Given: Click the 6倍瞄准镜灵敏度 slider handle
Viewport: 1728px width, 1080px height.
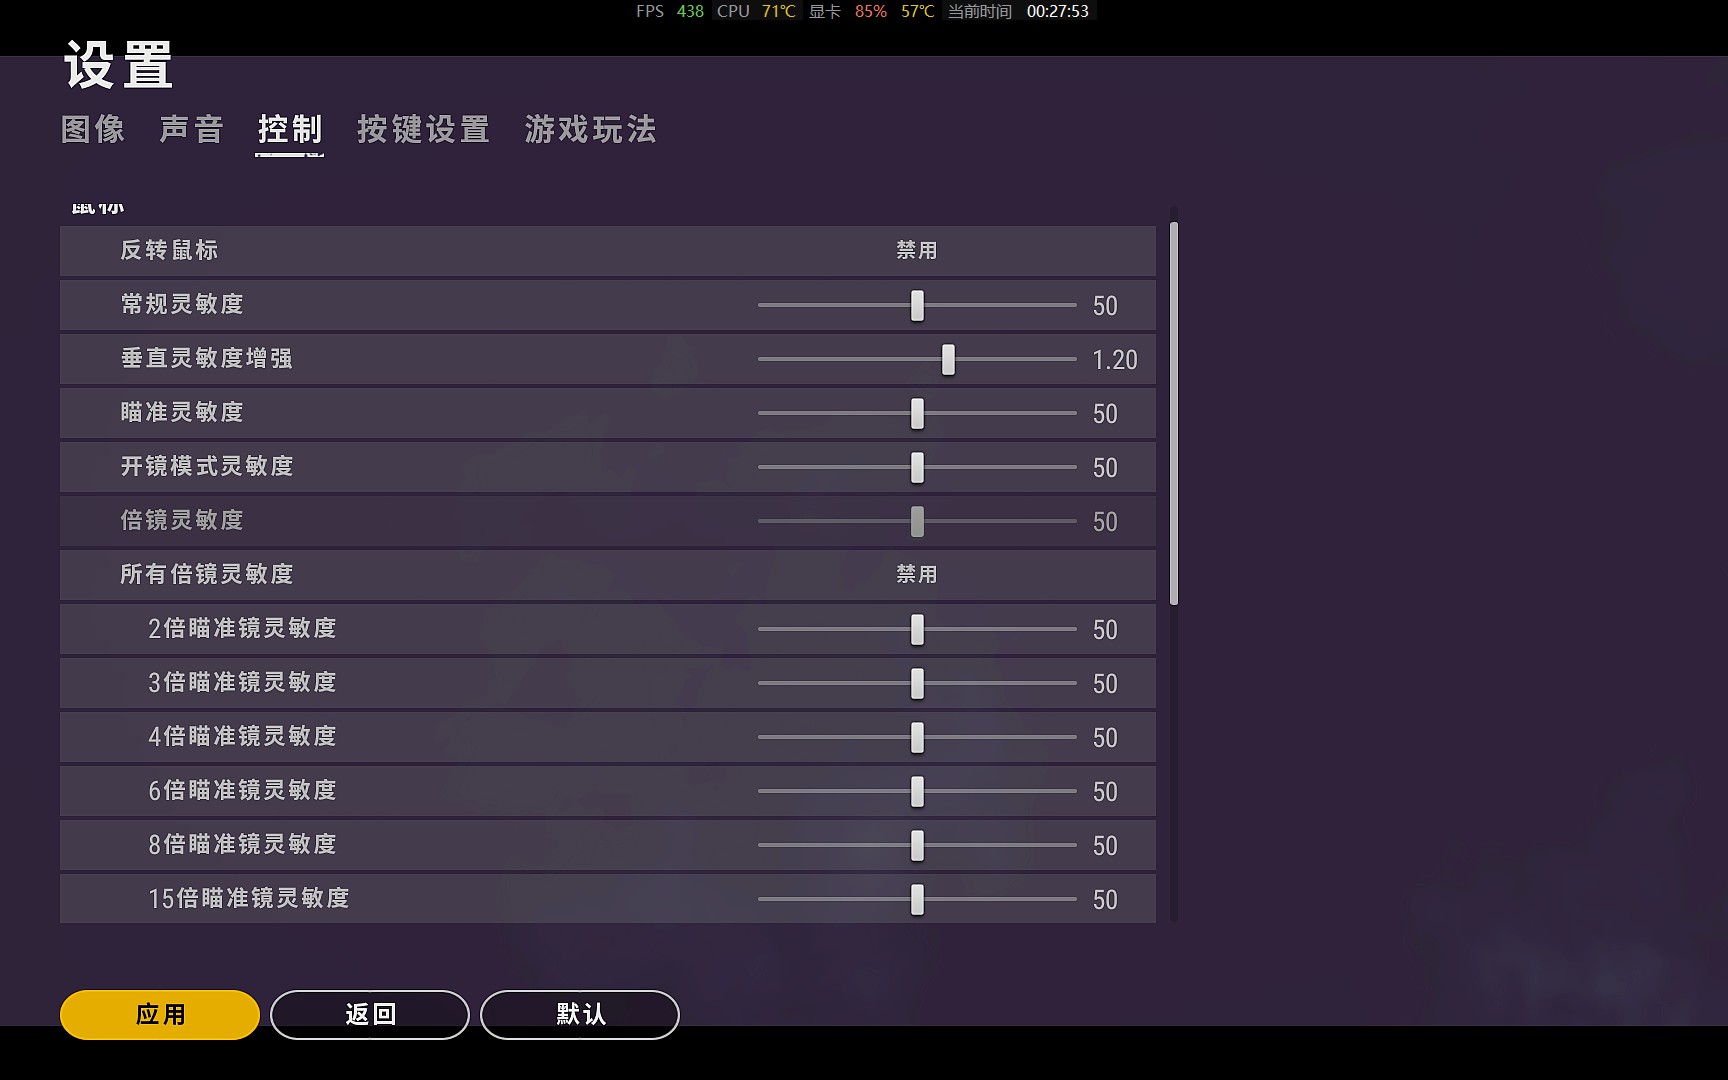Looking at the screenshot, I should (917, 792).
